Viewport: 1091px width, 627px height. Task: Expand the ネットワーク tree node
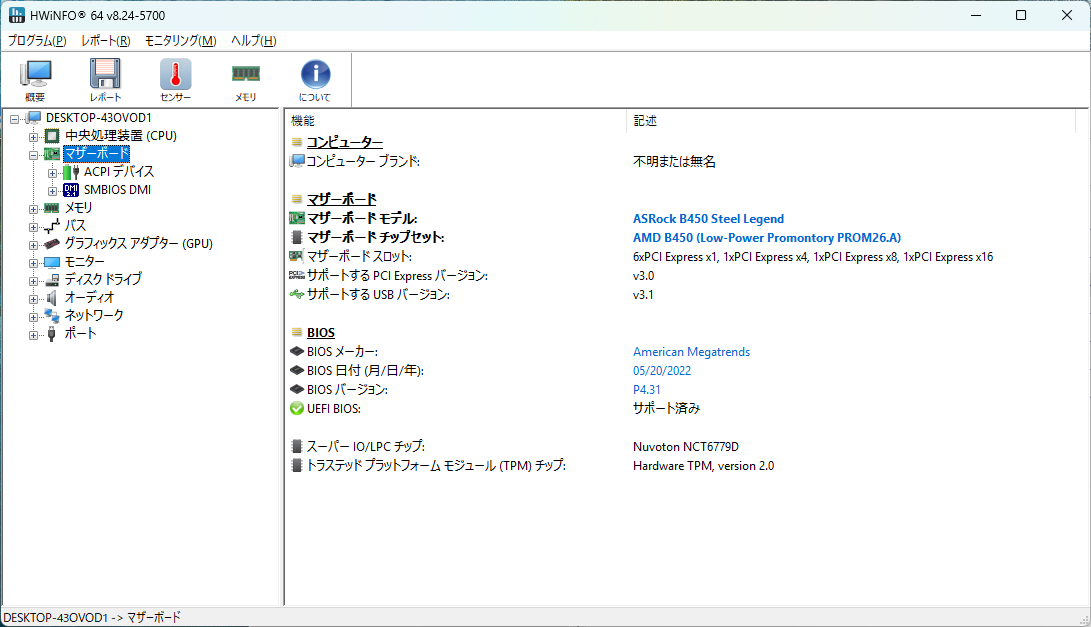pos(34,316)
